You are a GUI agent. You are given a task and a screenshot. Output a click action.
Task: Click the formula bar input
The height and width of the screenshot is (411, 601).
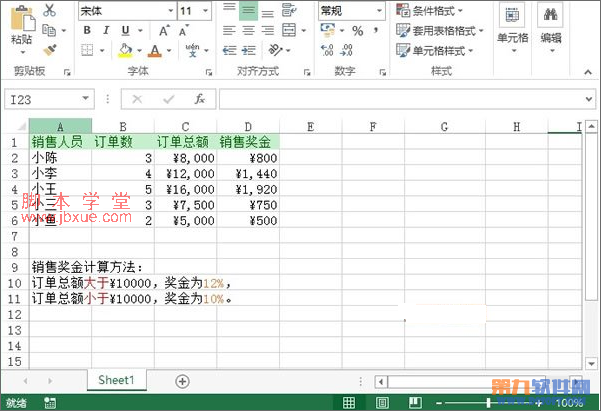click(402, 99)
